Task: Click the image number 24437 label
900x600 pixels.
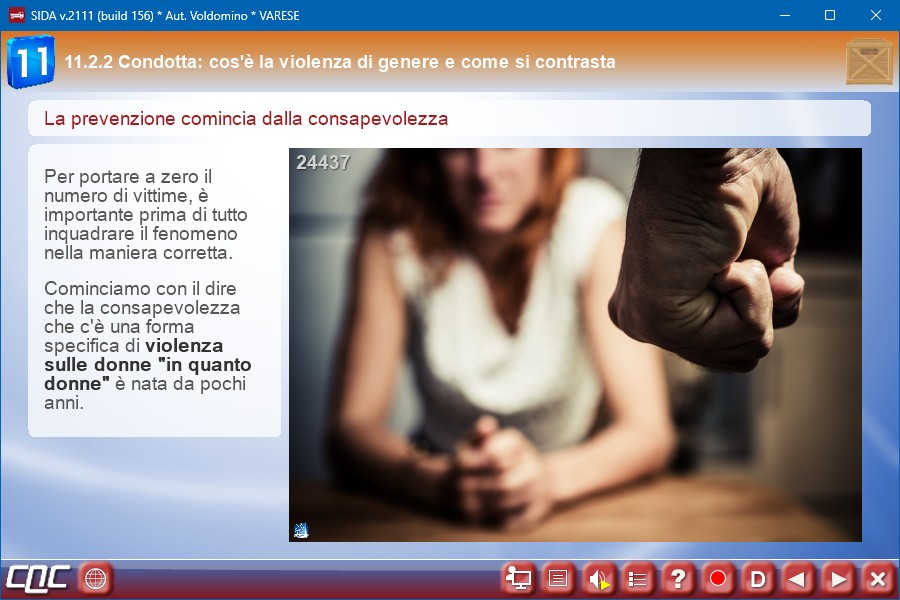Action: 323,162
